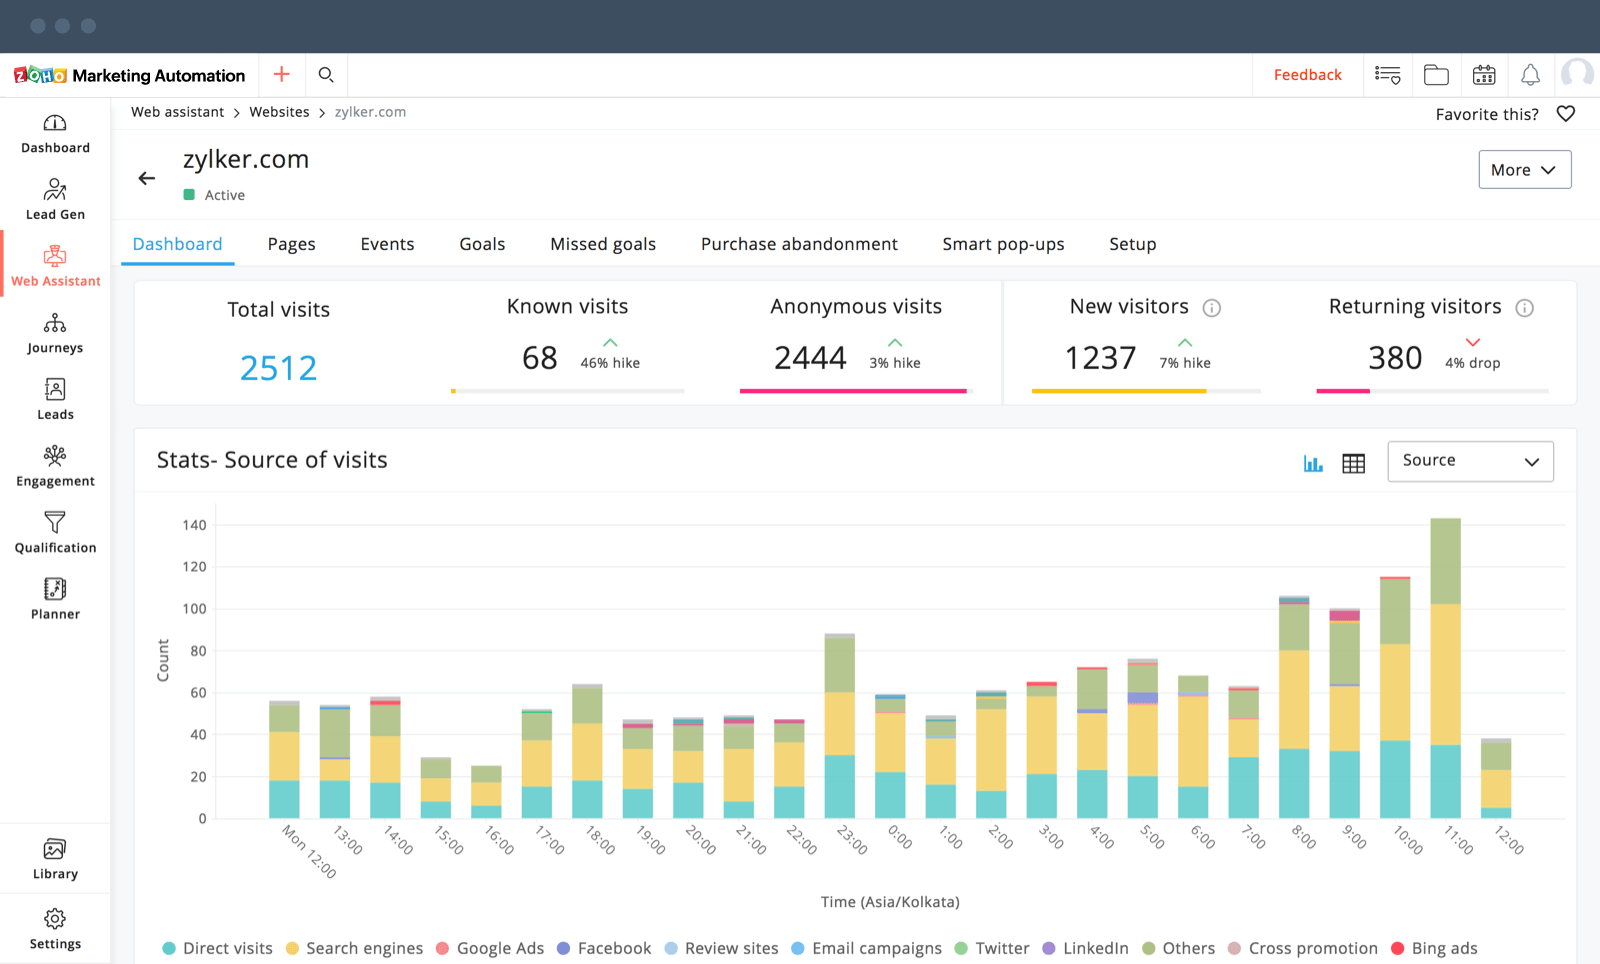Viewport: 1600px width, 964px height.
Task: Open the notifications bell
Action: click(x=1530, y=74)
